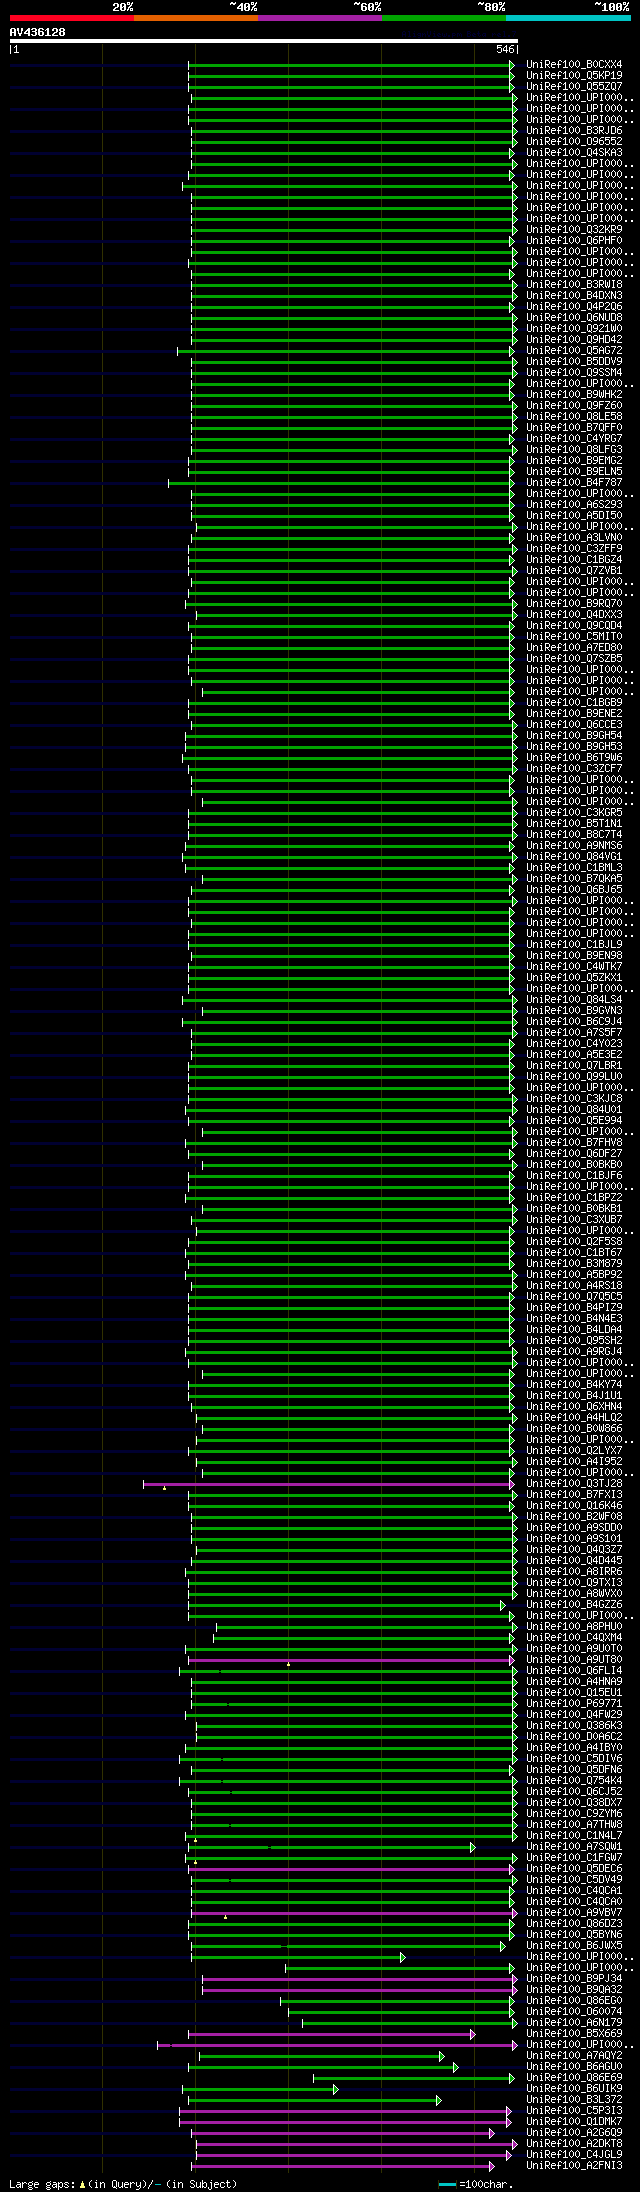This screenshot has width=640, height=2192.
Task: Select the UniRef100_C9ZYM6 label
Action: (x=574, y=1814)
